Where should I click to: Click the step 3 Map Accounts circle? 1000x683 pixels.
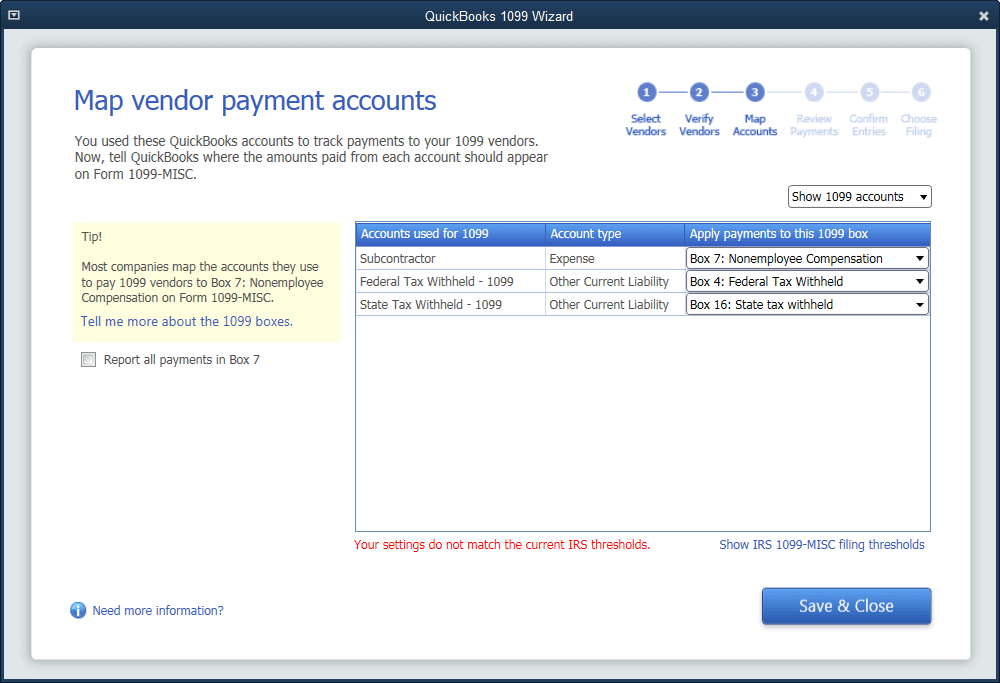click(x=755, y=92)
